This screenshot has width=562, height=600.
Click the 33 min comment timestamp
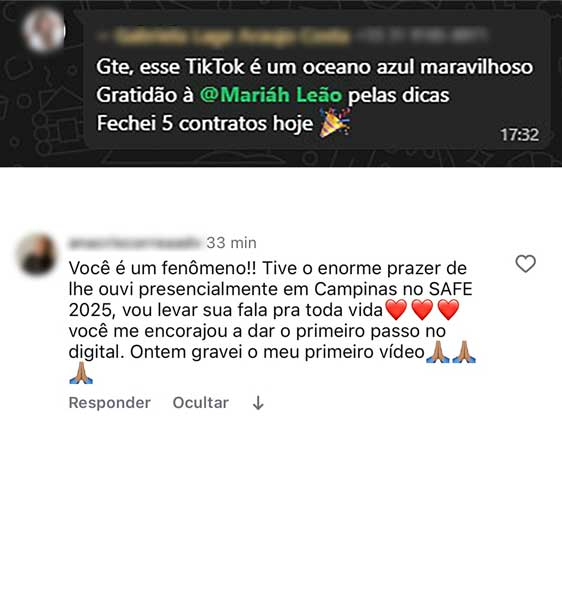(231, 243)
